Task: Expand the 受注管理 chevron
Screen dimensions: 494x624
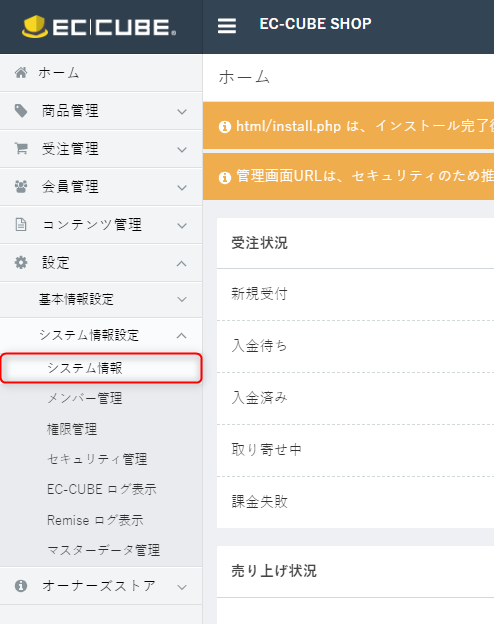Action: (182, 150)
